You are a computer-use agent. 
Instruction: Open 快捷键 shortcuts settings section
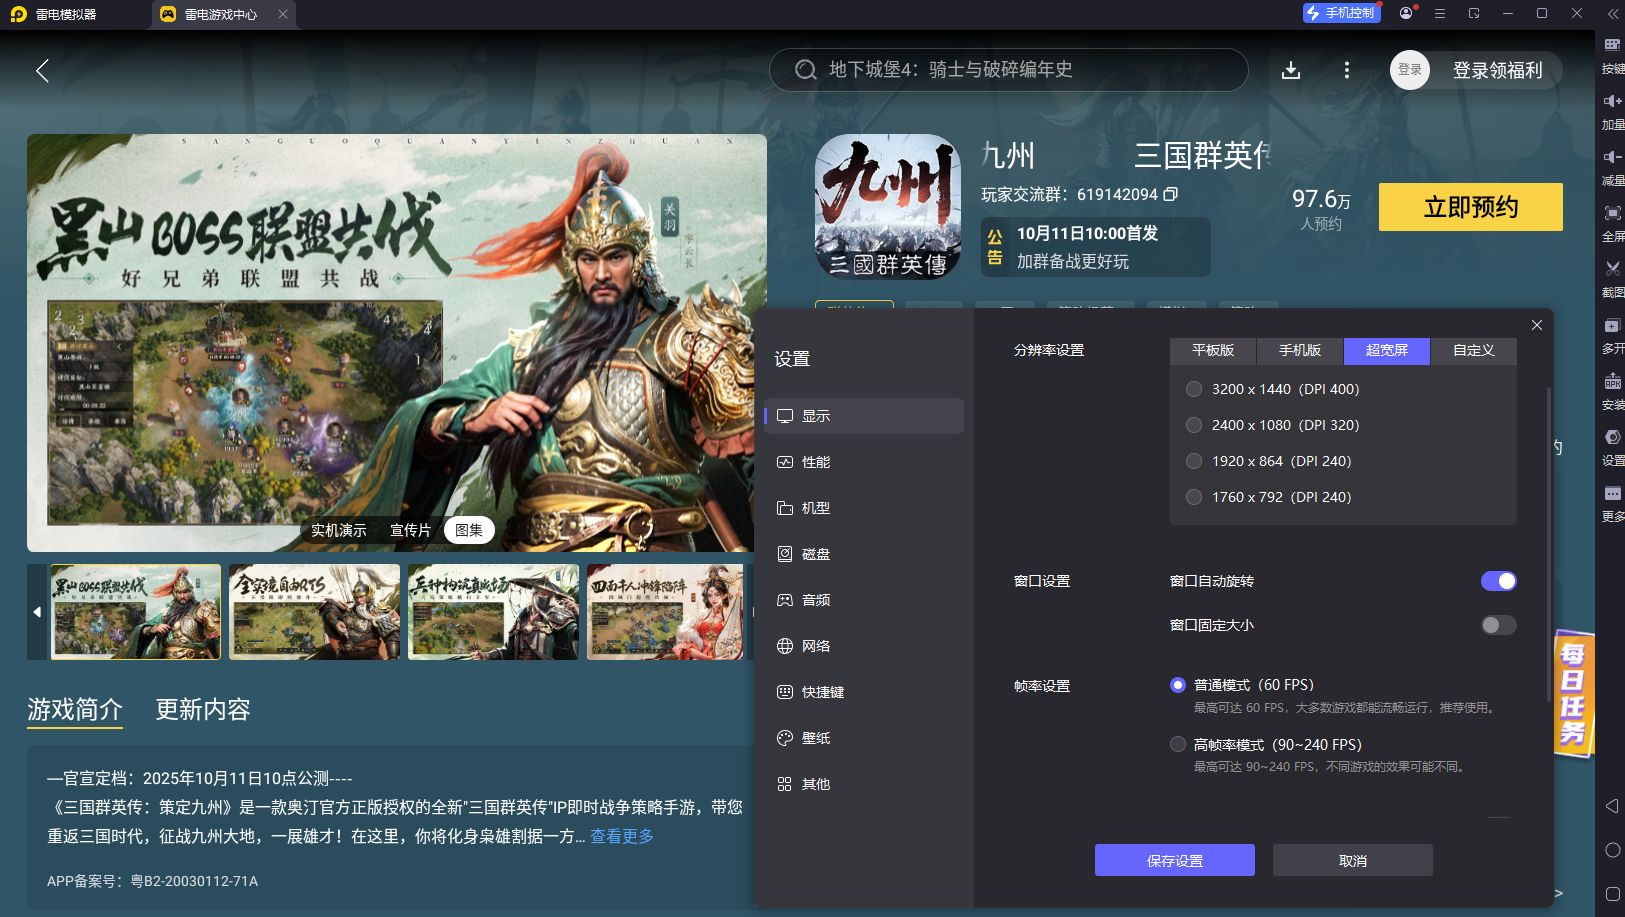(864, 692)
